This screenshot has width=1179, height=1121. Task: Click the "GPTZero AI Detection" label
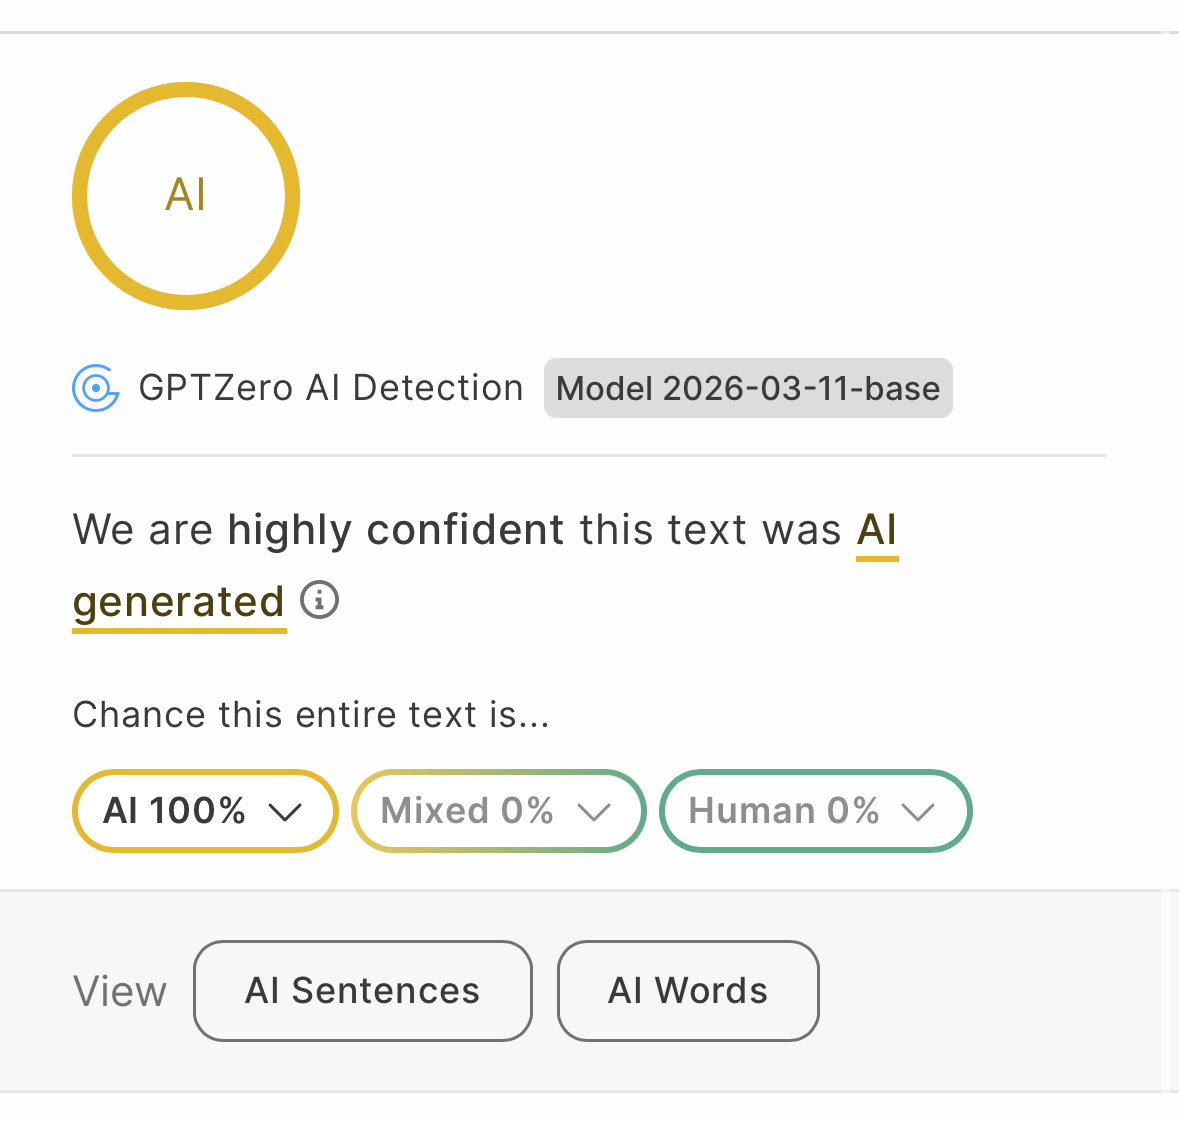pos(330,388)
